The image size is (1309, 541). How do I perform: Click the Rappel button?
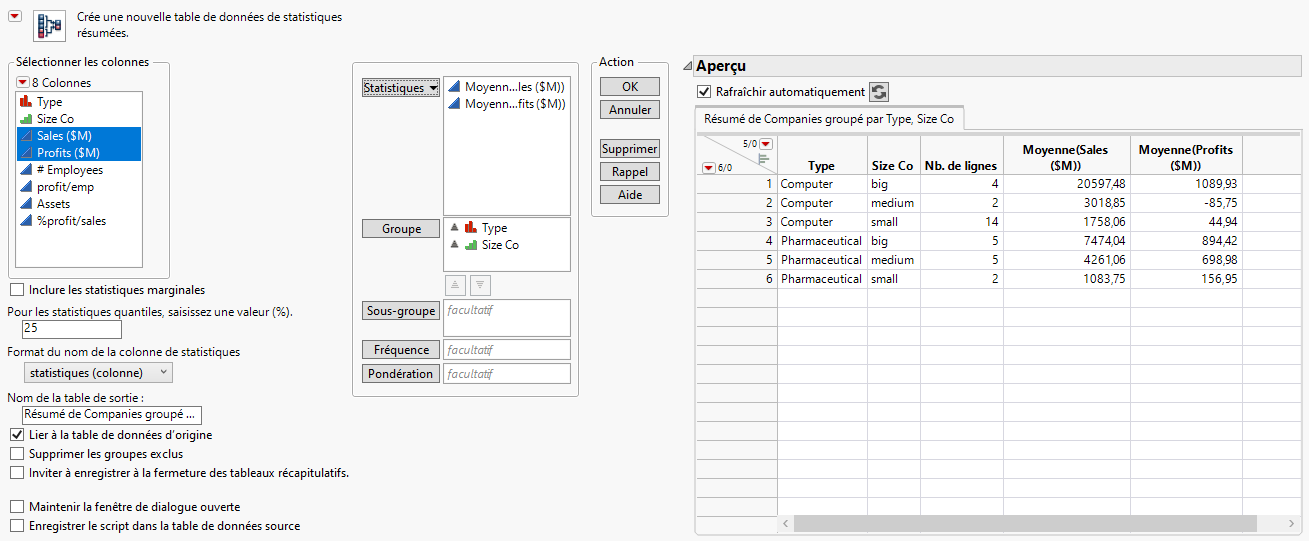click(630, 172)
